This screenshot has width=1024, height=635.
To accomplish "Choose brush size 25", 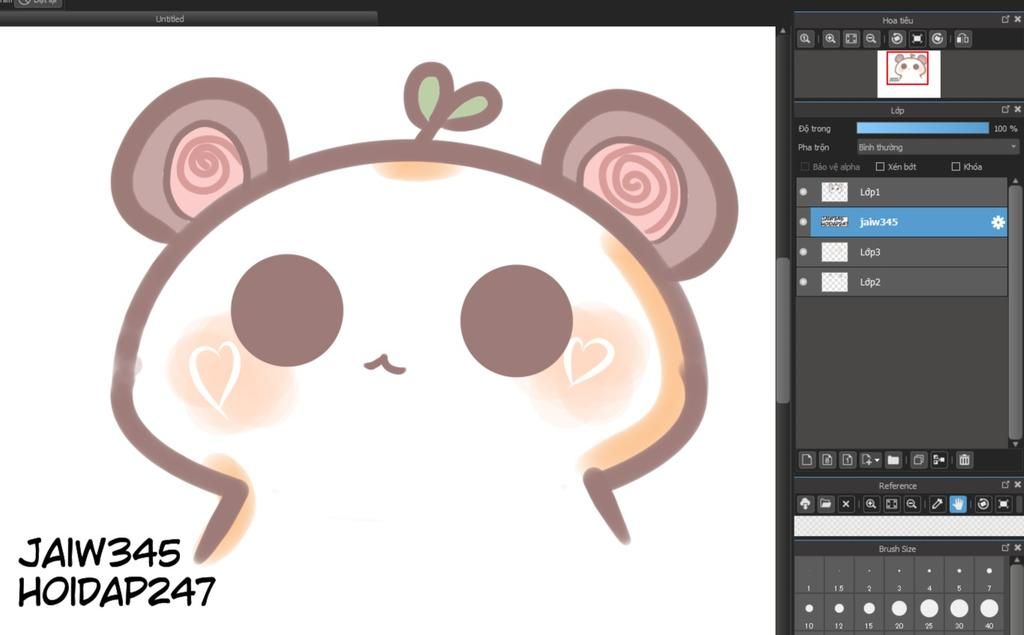I will [929, 614].
